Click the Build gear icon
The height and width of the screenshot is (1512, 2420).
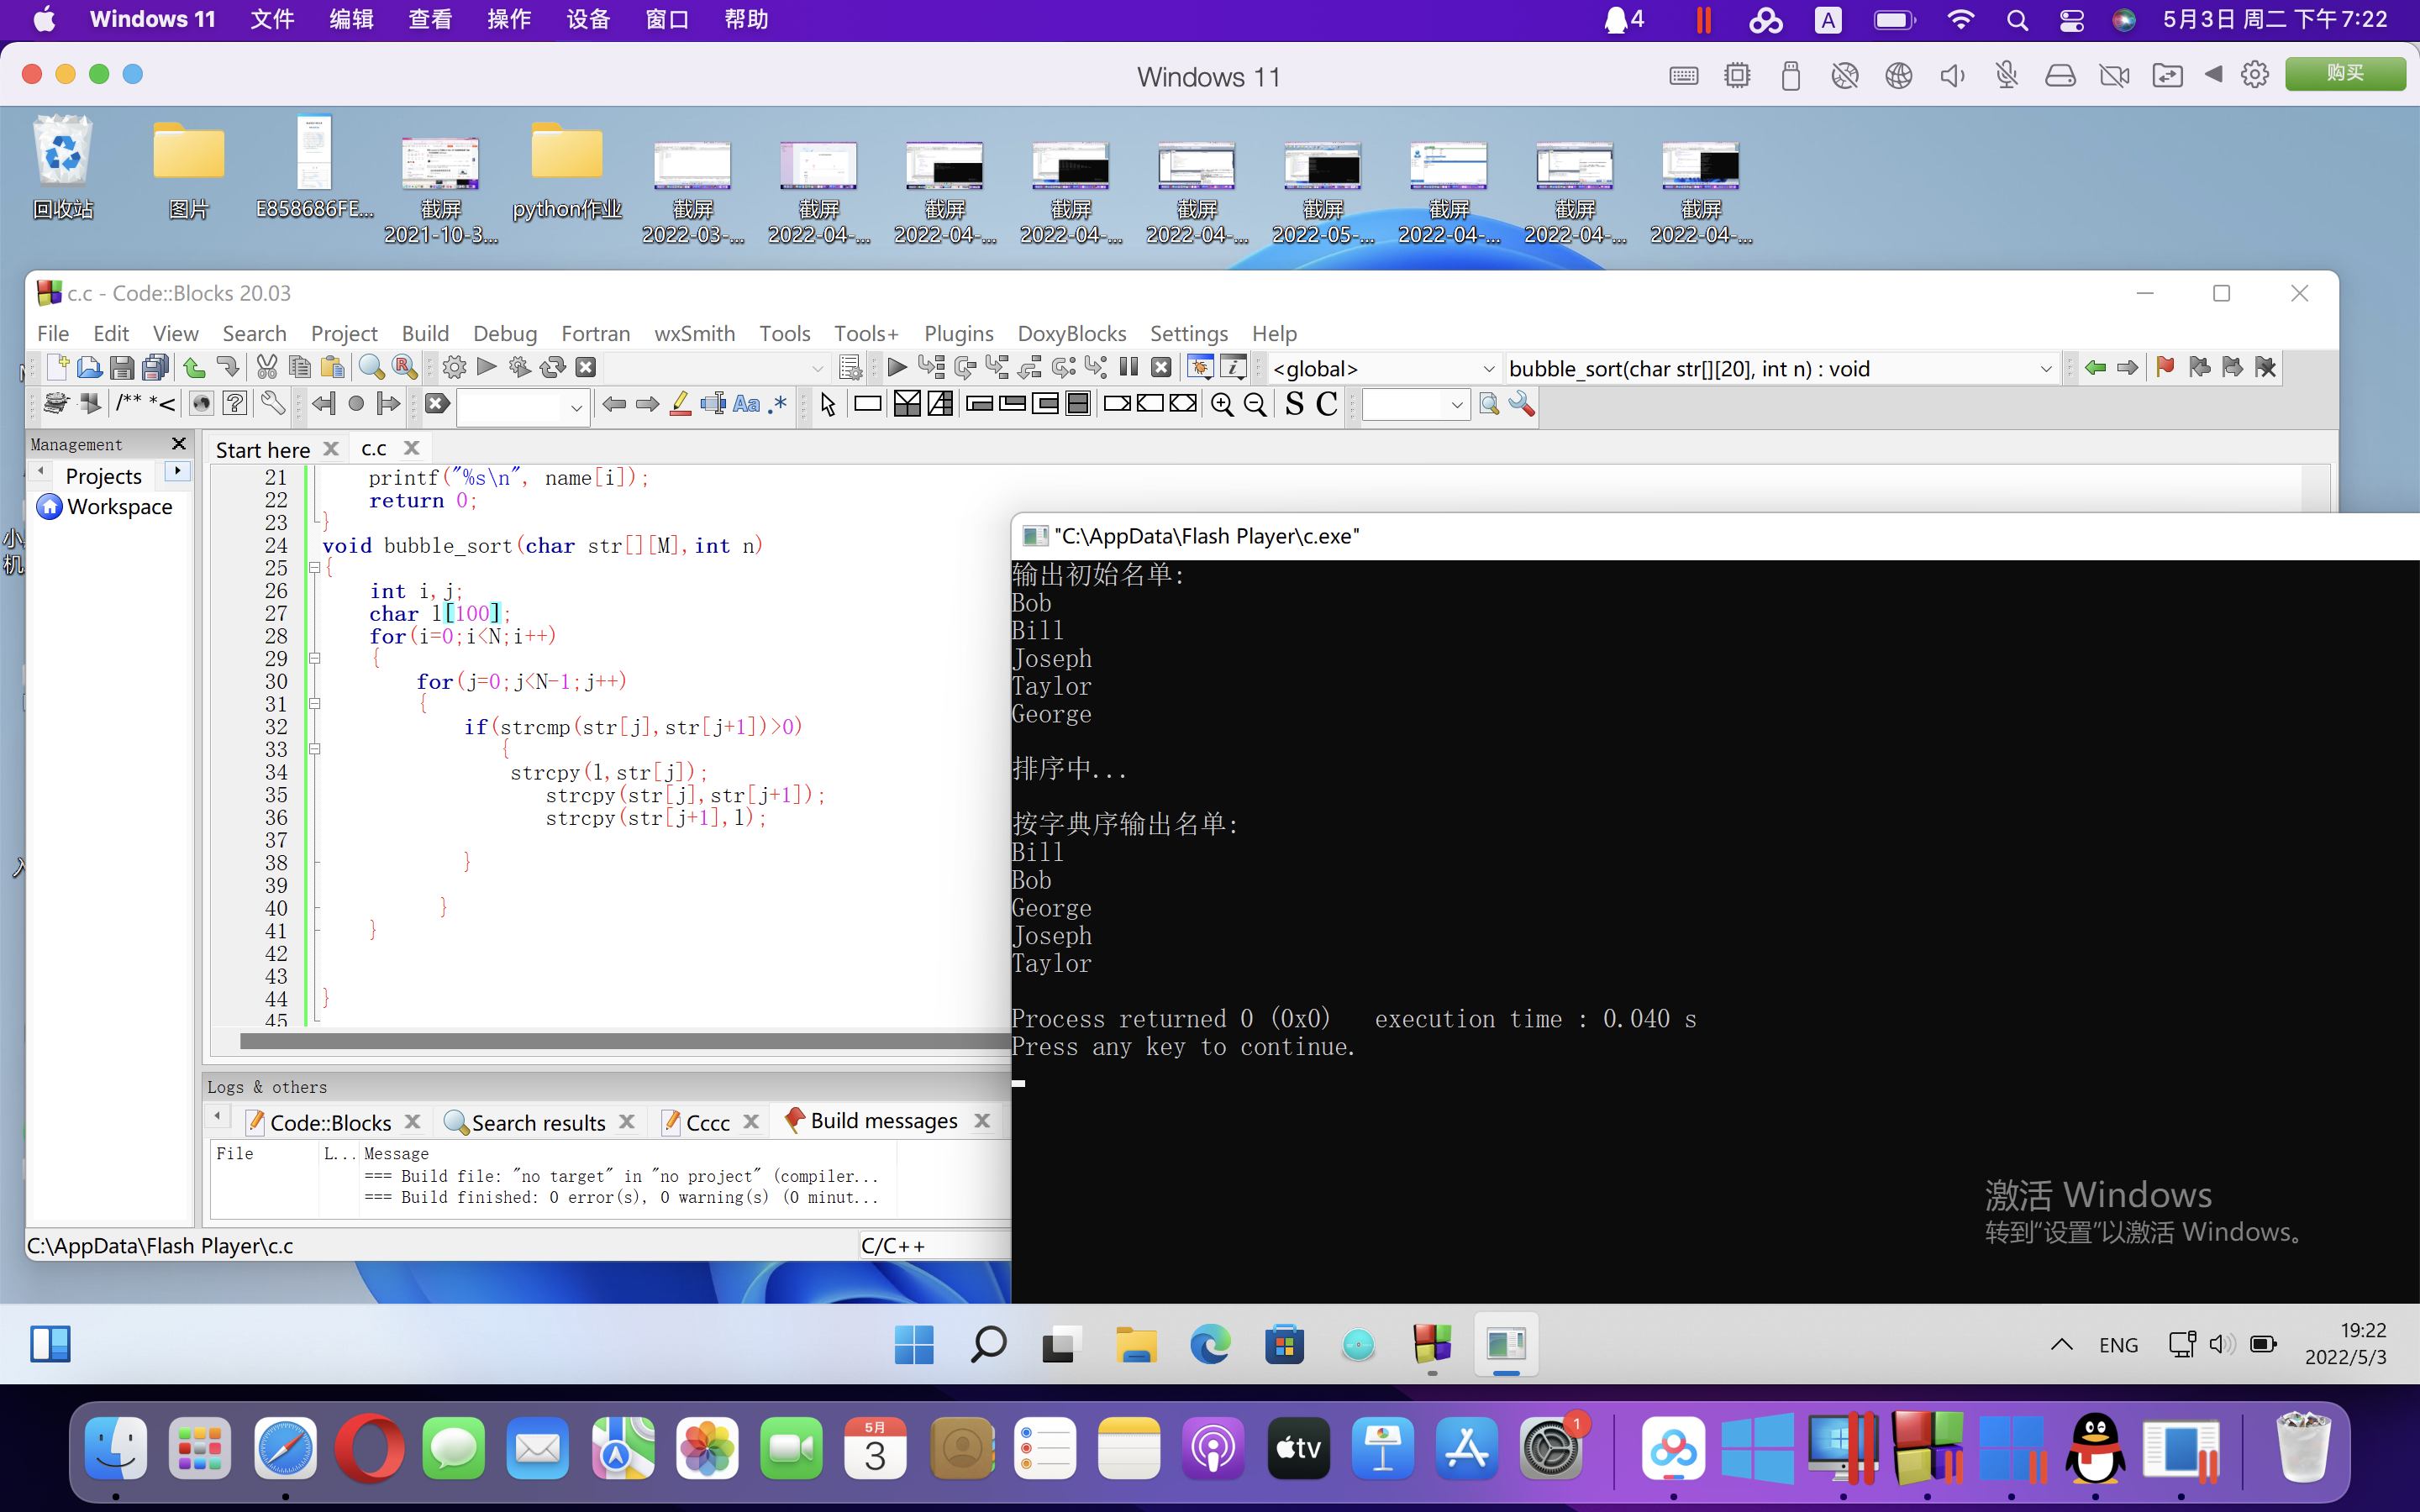tap(454, 368)
